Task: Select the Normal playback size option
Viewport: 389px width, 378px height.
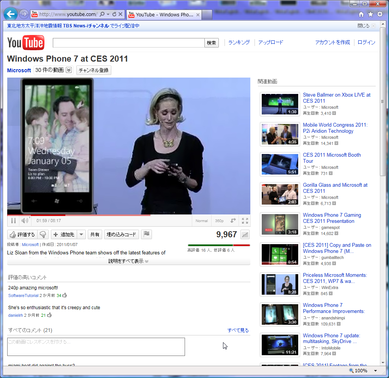Action: point(201,221)
